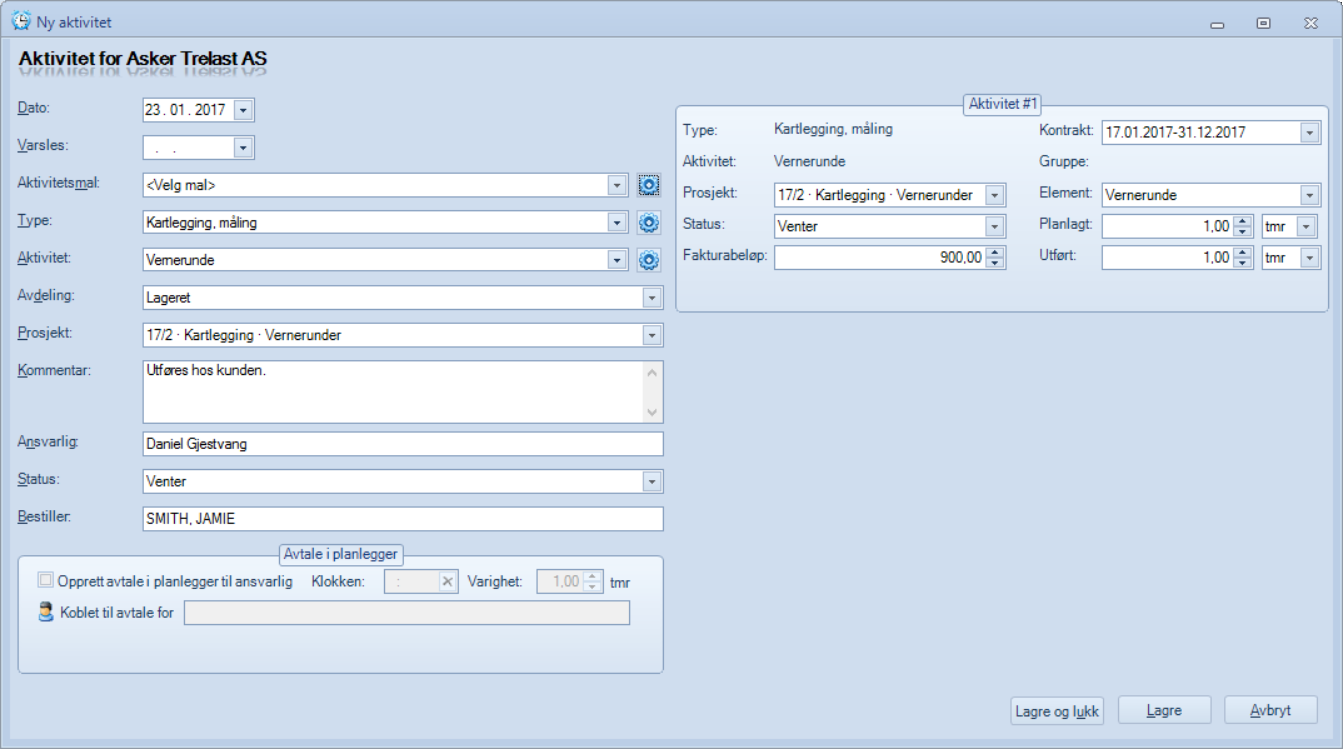Open the Dato date picker dropdown
This screenshot has height=749, width=1343.
[x=244, y=110]
